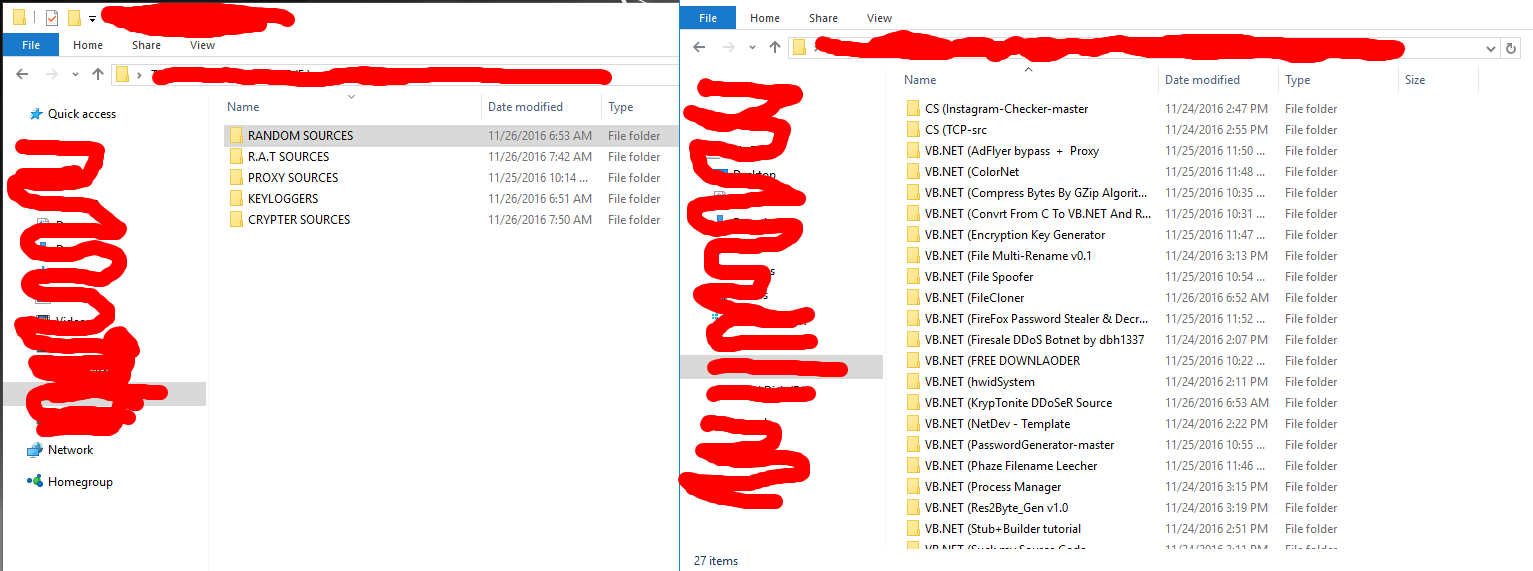Screen dimensions: 1533x571
Task: Click folder icon in left window title bar
Action: (19, 17)
